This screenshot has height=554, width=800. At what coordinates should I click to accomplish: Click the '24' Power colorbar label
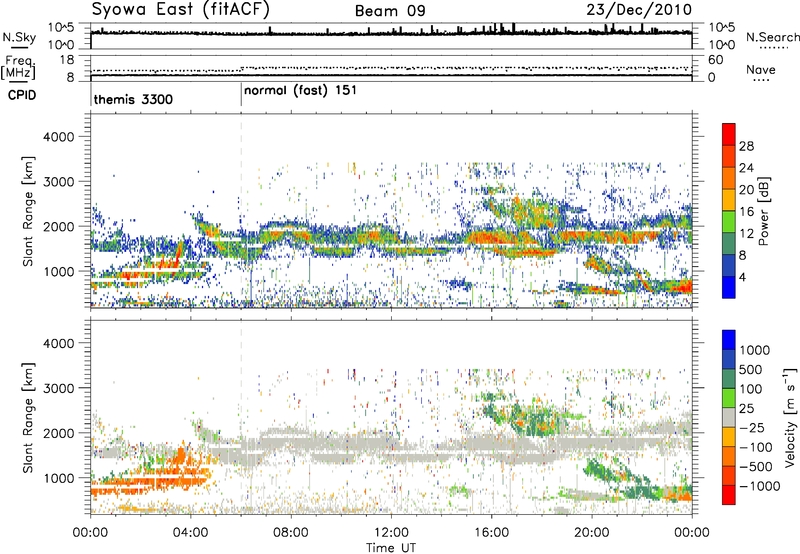coord(746,168)
